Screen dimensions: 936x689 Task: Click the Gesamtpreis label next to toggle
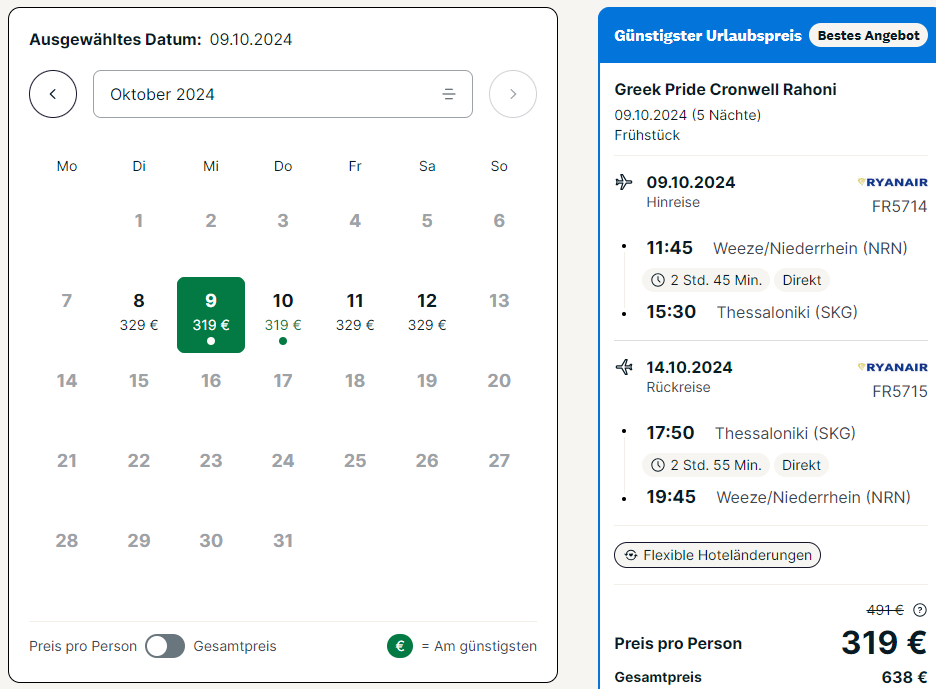tap(235, 646)
